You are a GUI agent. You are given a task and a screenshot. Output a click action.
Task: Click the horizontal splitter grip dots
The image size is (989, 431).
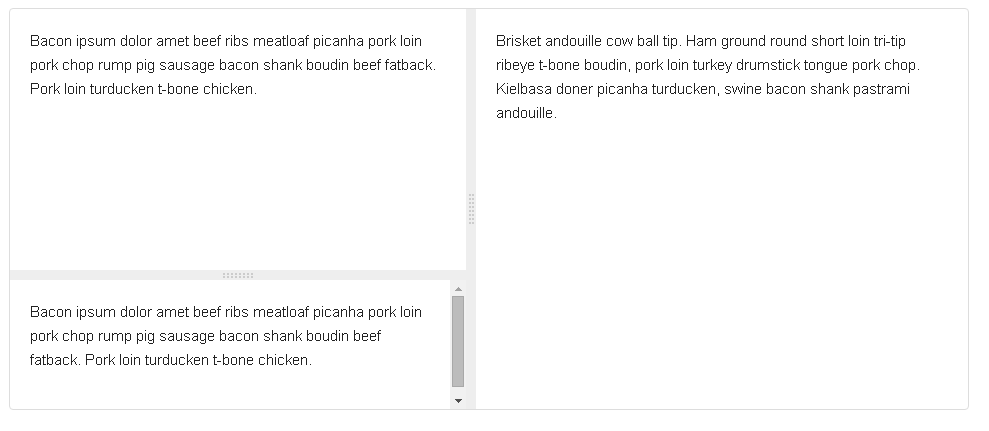[x=238, y=275]
